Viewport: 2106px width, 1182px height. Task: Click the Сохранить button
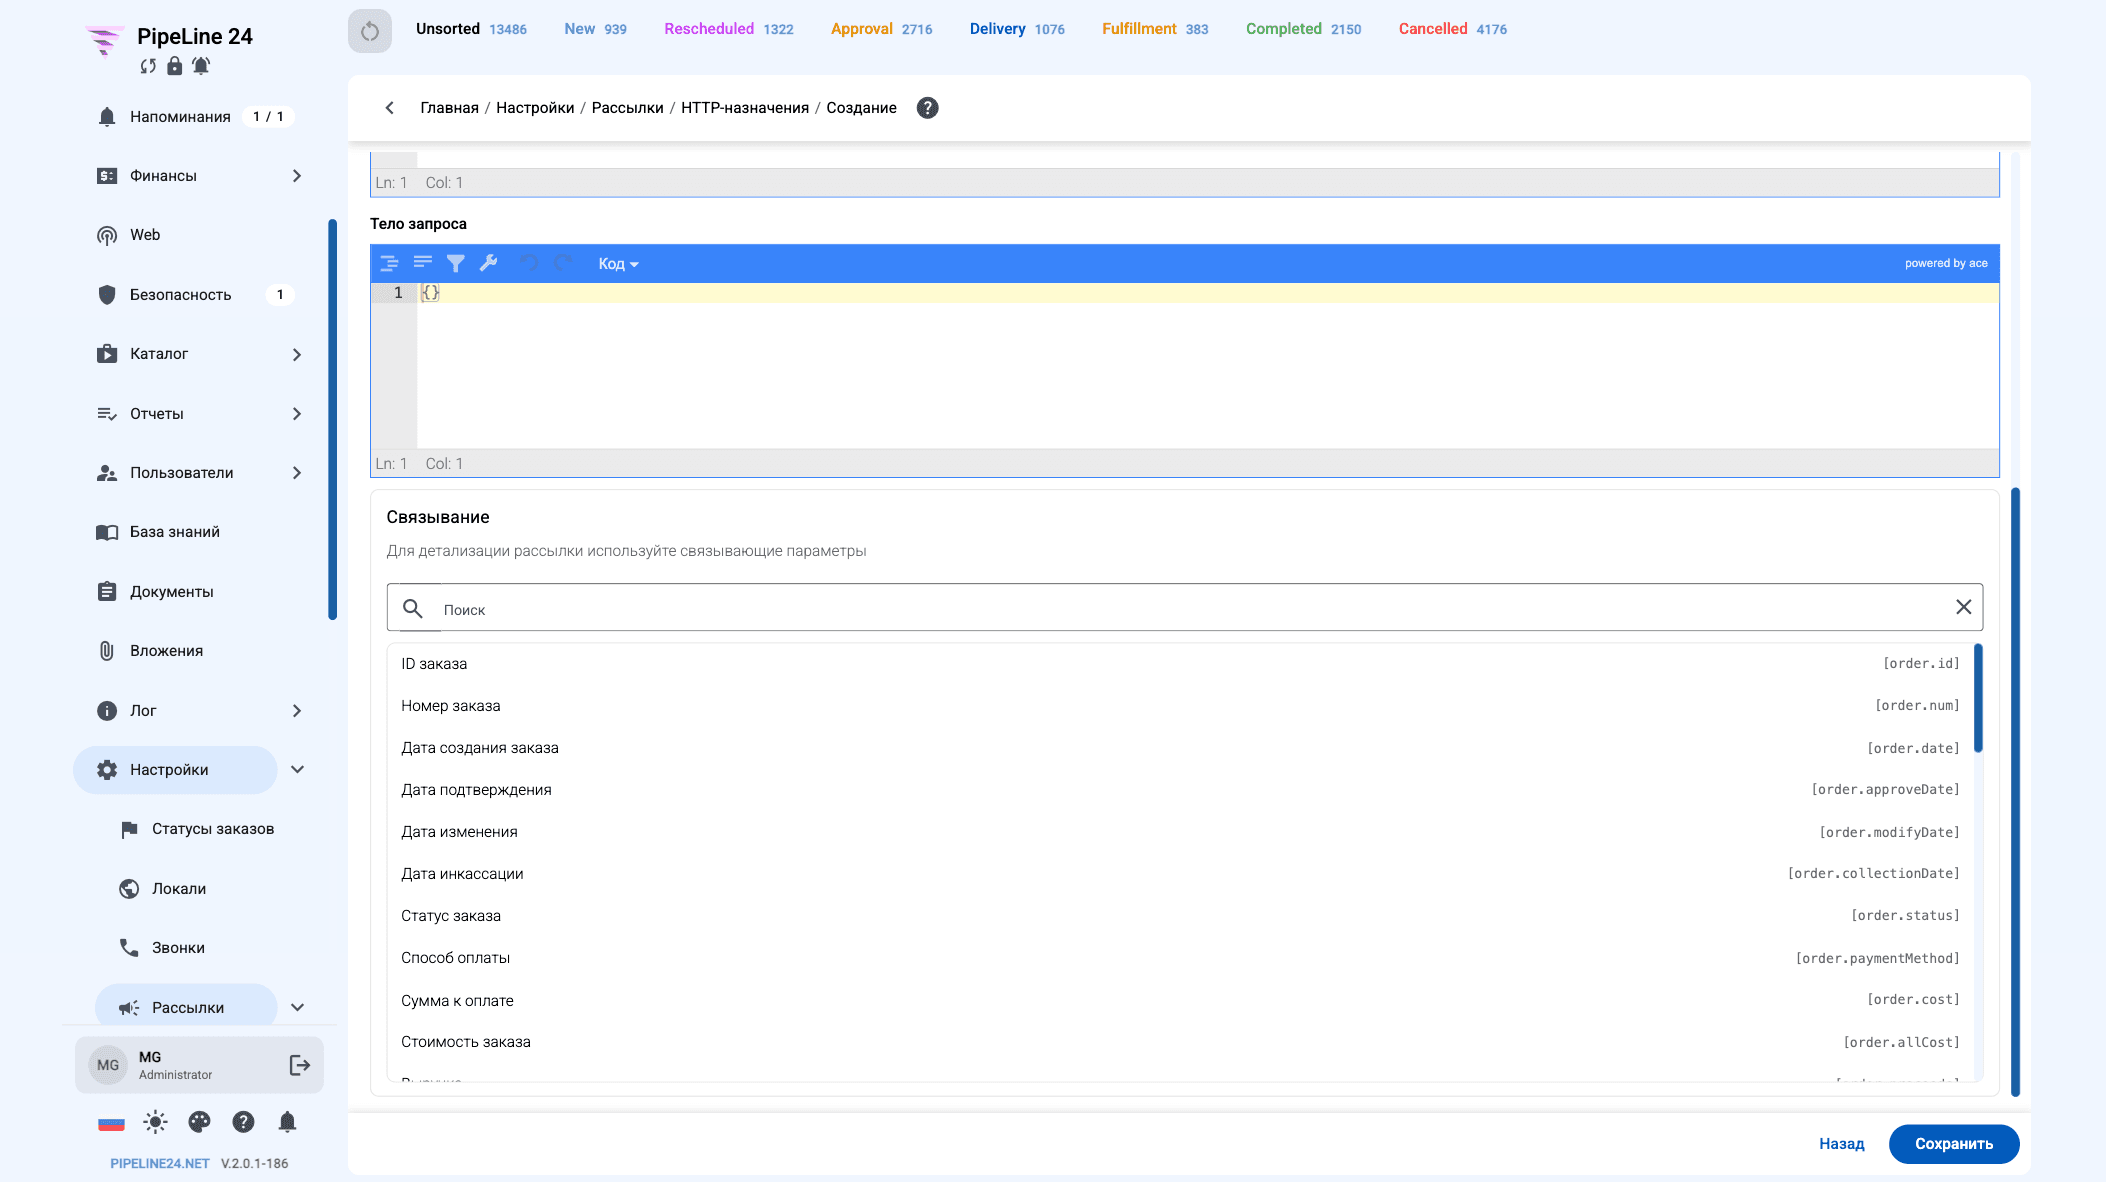click(1954, 1144)
